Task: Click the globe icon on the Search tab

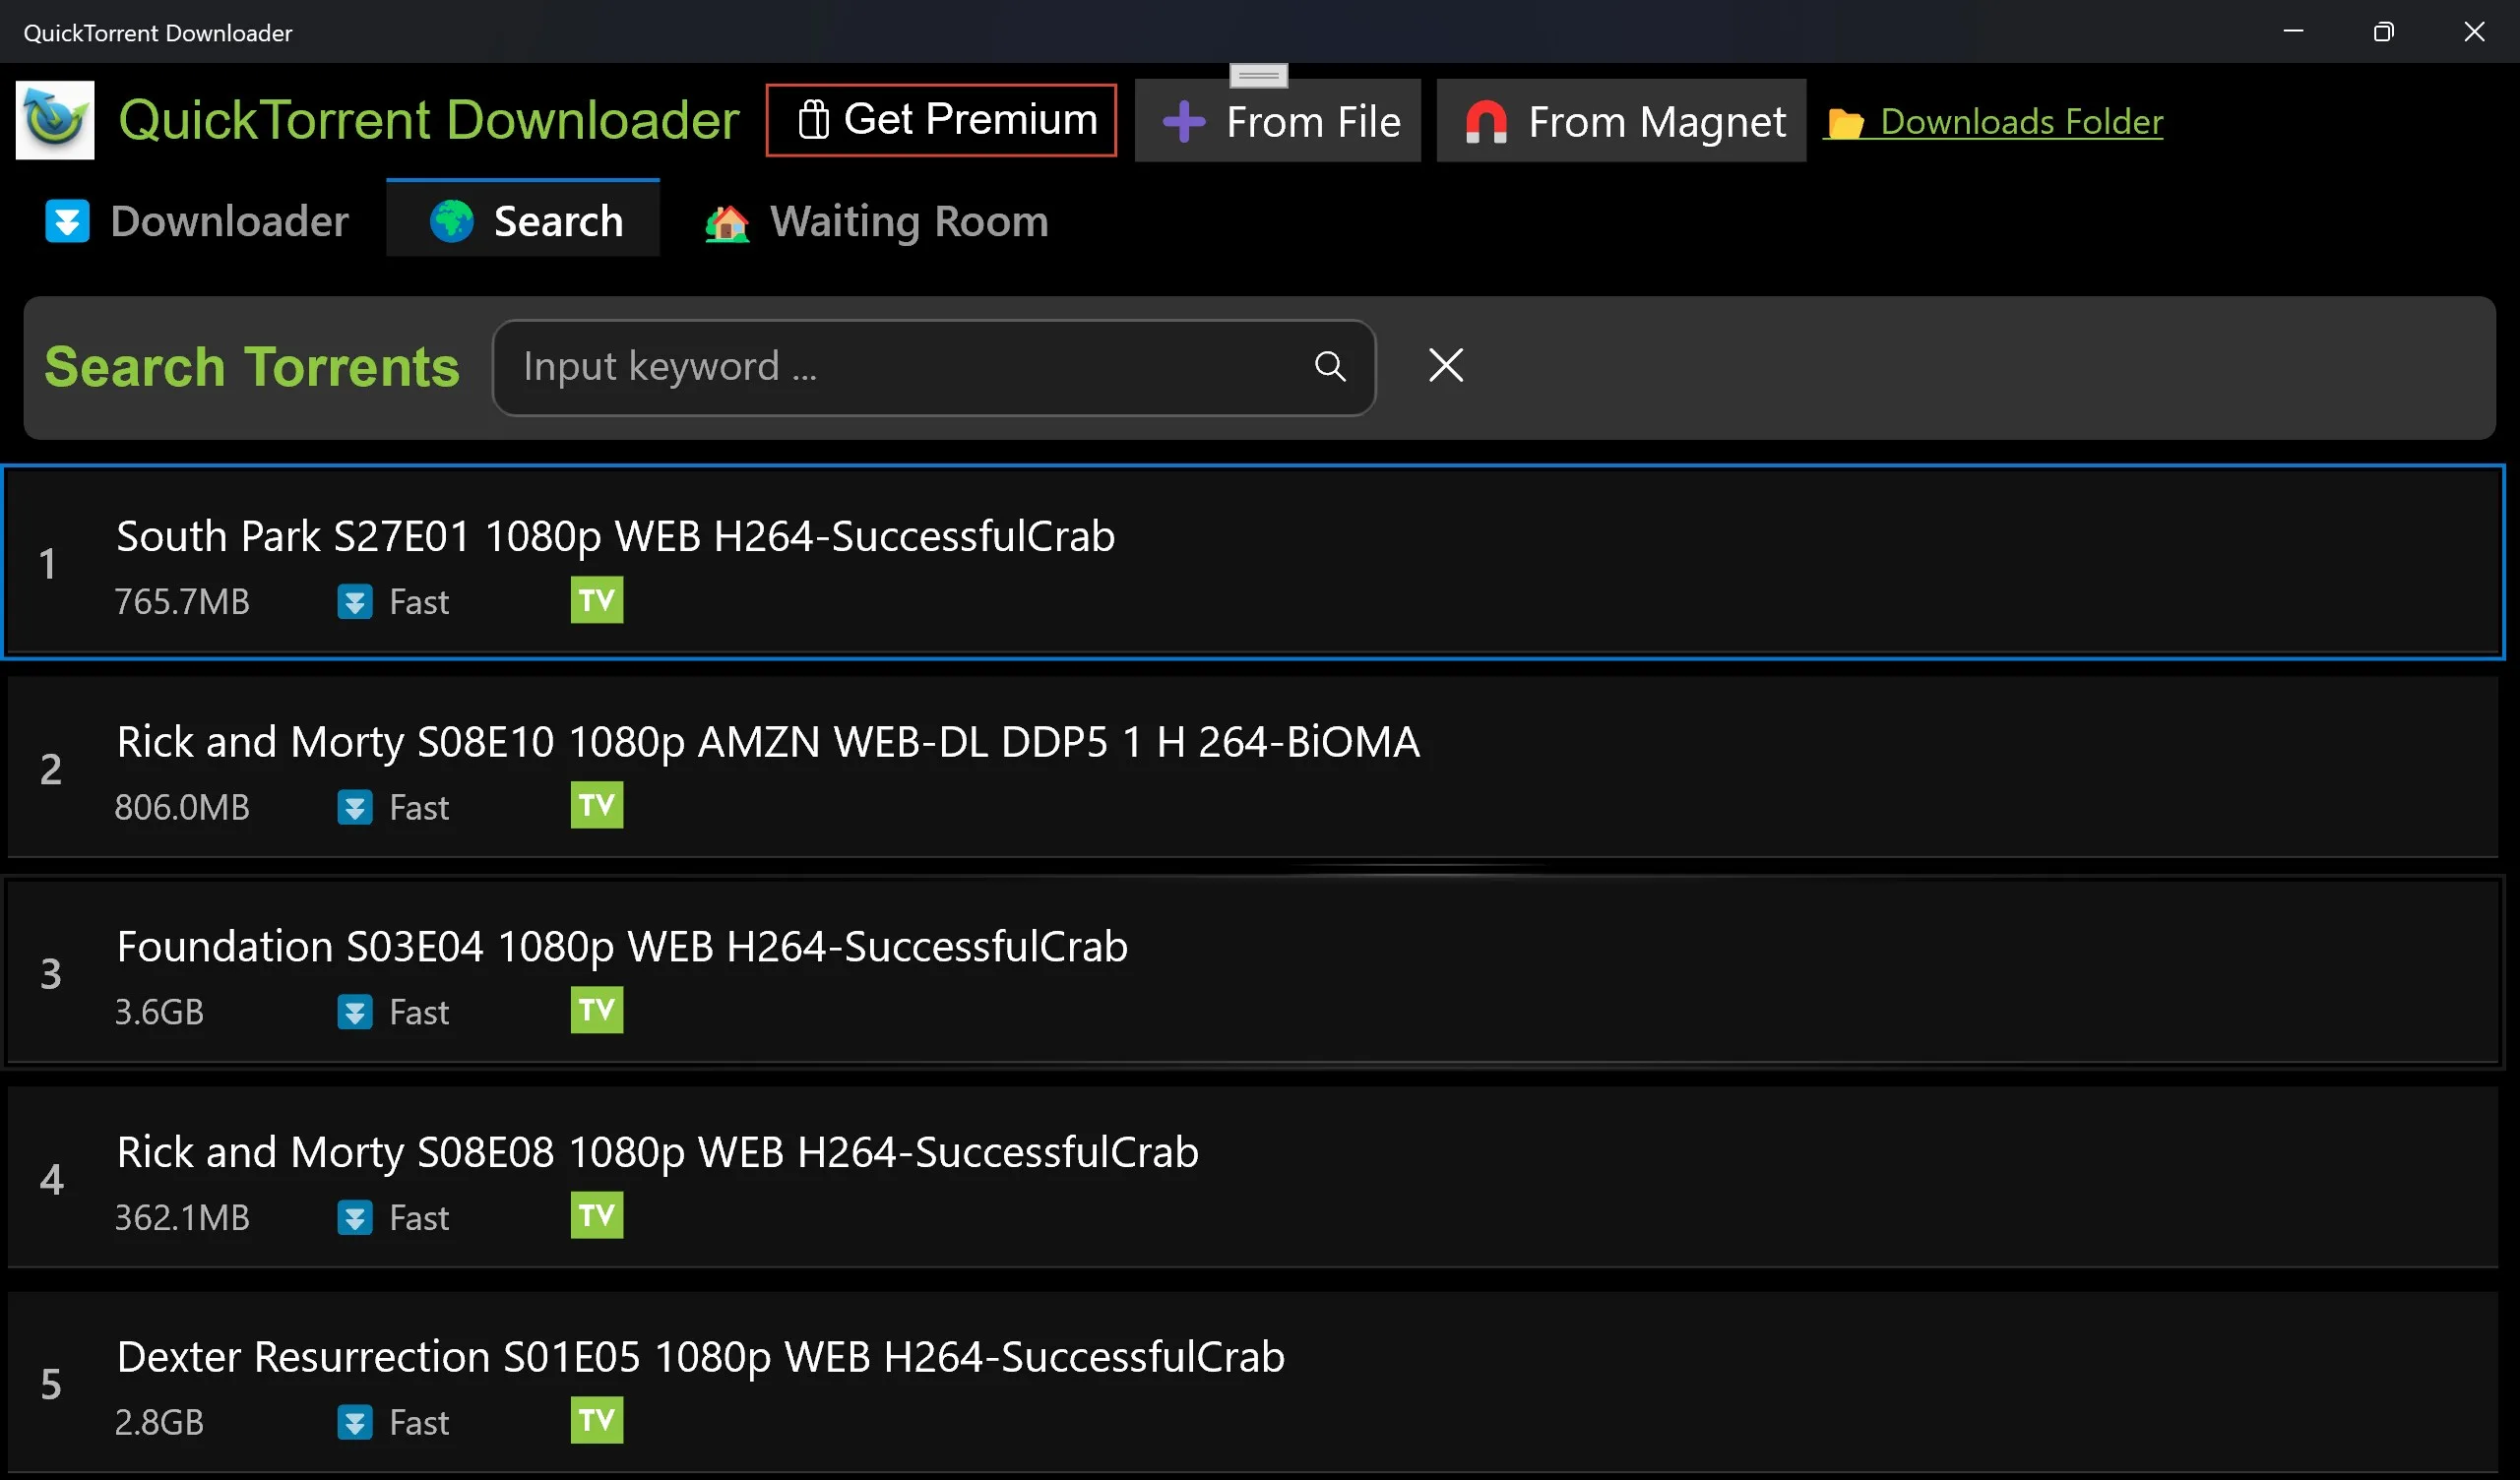Action: (x=452, y=221)
